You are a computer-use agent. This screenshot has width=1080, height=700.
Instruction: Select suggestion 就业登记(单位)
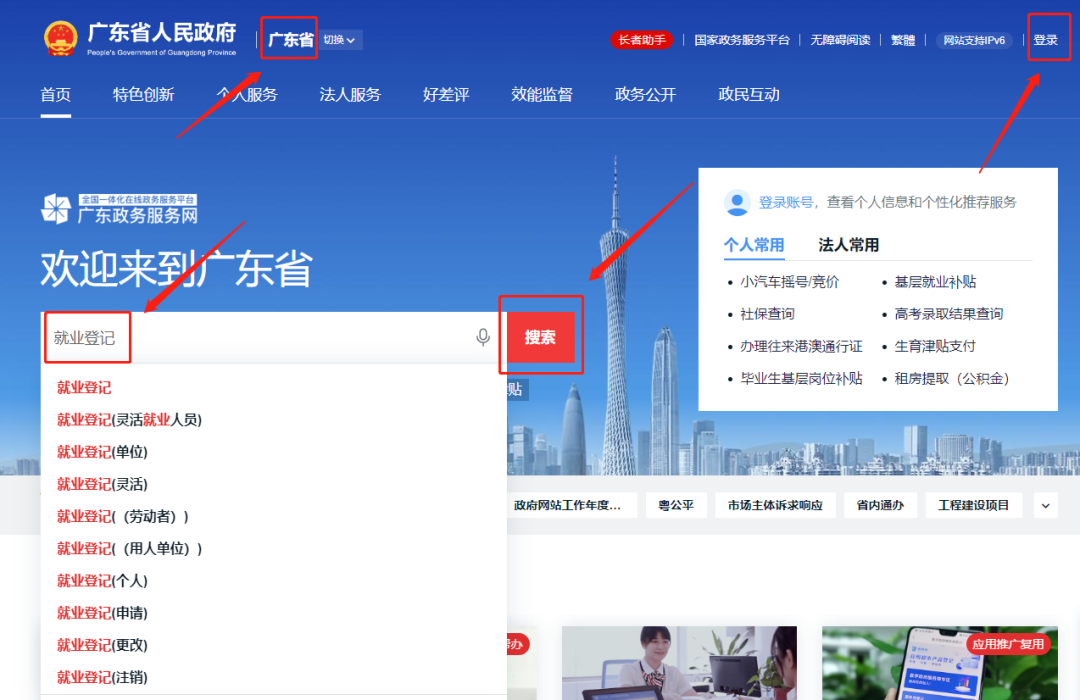[102, 452]
